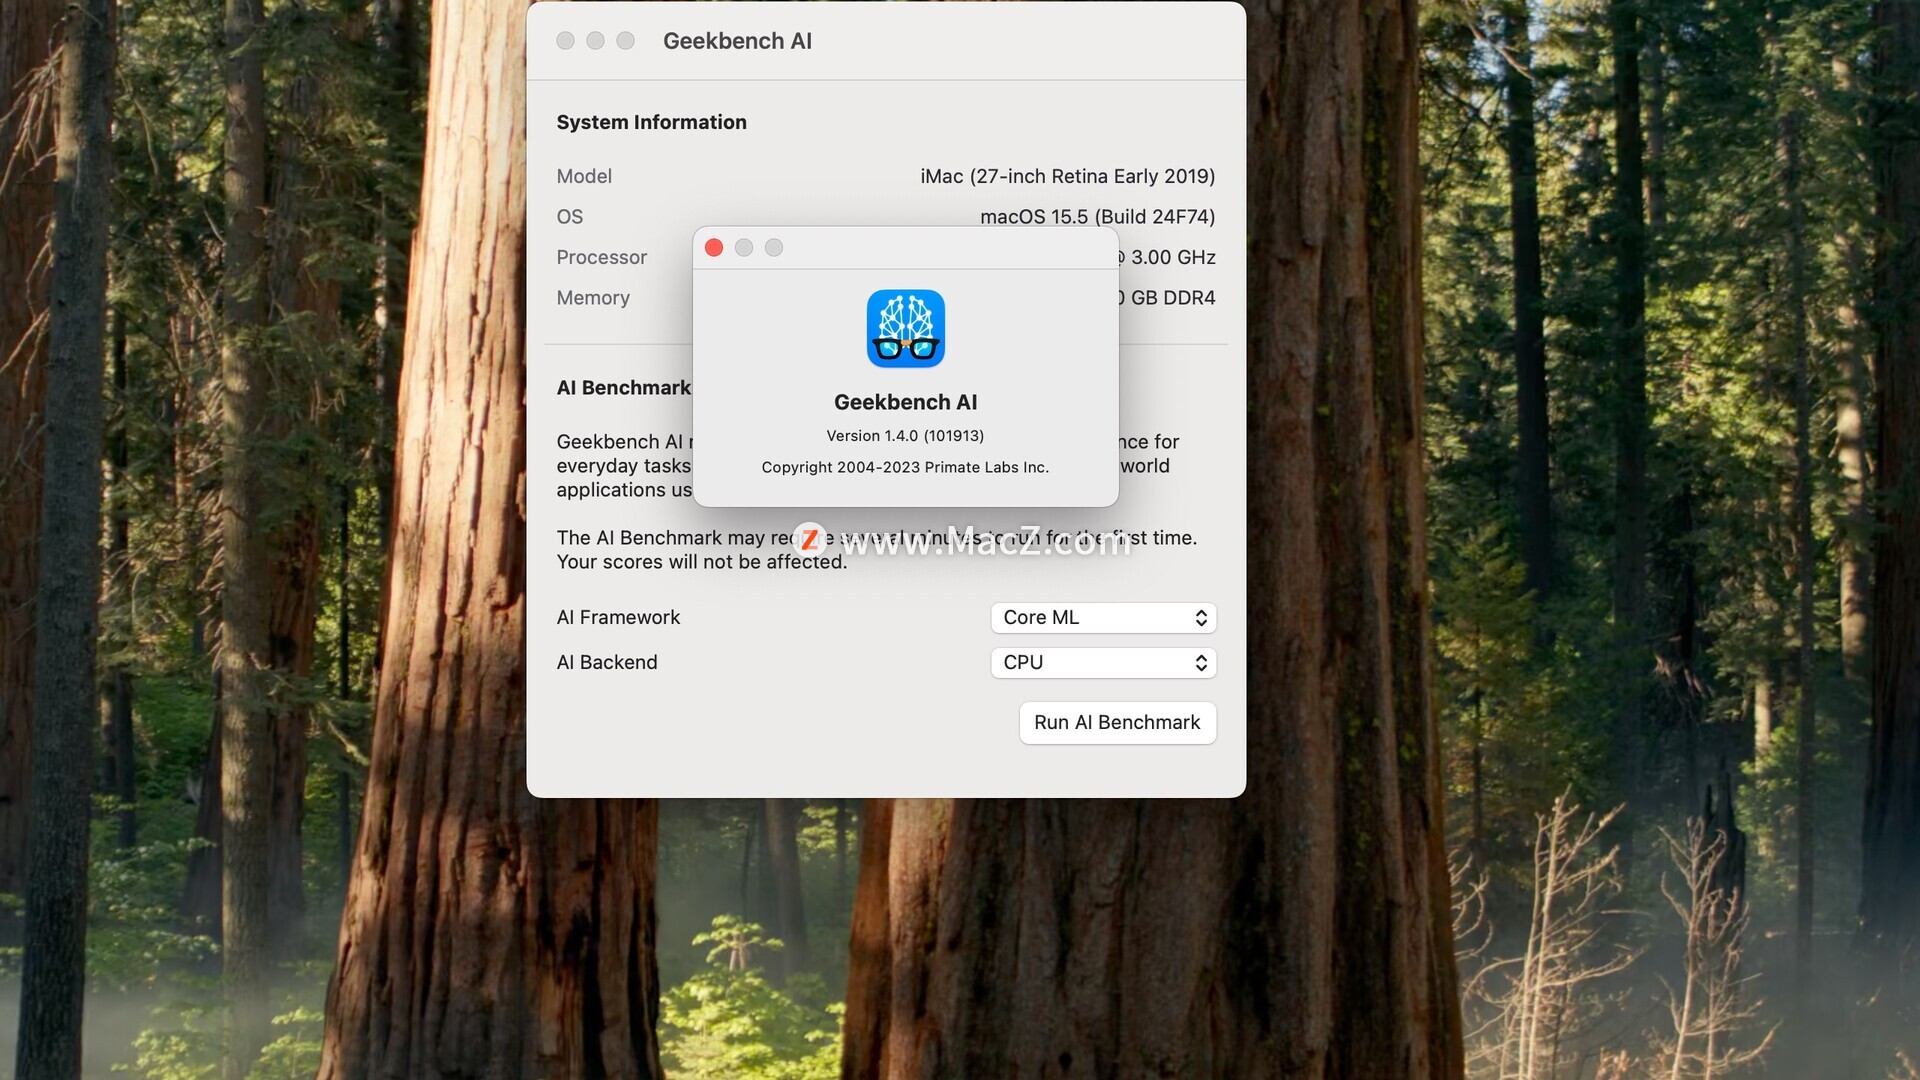Screen dimensions: 1920x1080
Task: Click the Geekbench AI app icon in About dialog
Action: [x=905, y=329]
